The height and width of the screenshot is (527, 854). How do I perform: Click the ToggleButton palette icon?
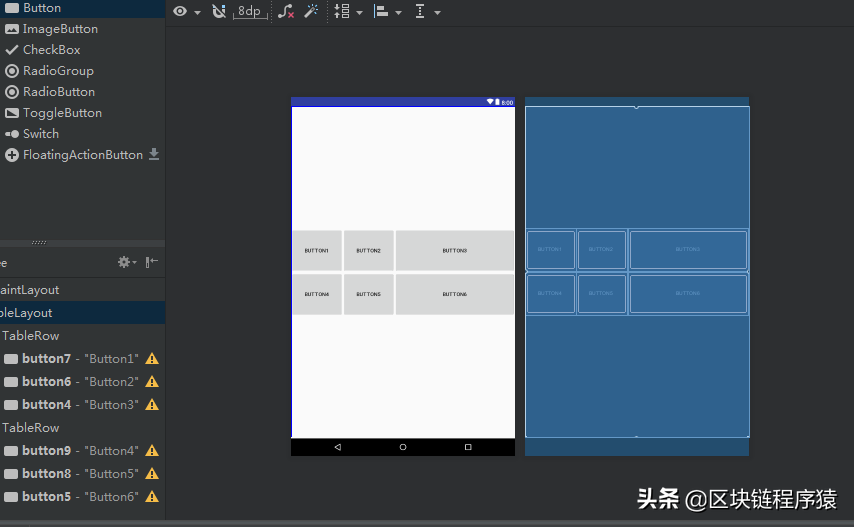click(x=11, y=113)
